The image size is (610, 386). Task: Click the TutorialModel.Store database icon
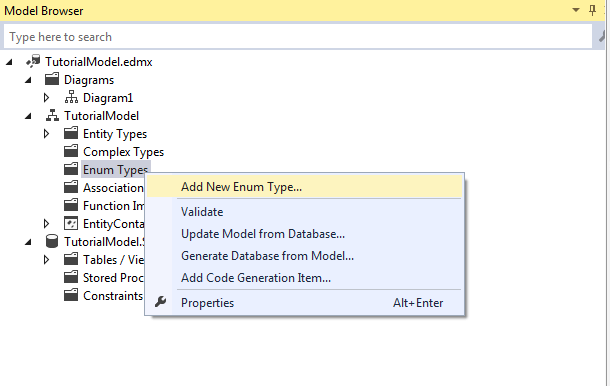52,241
